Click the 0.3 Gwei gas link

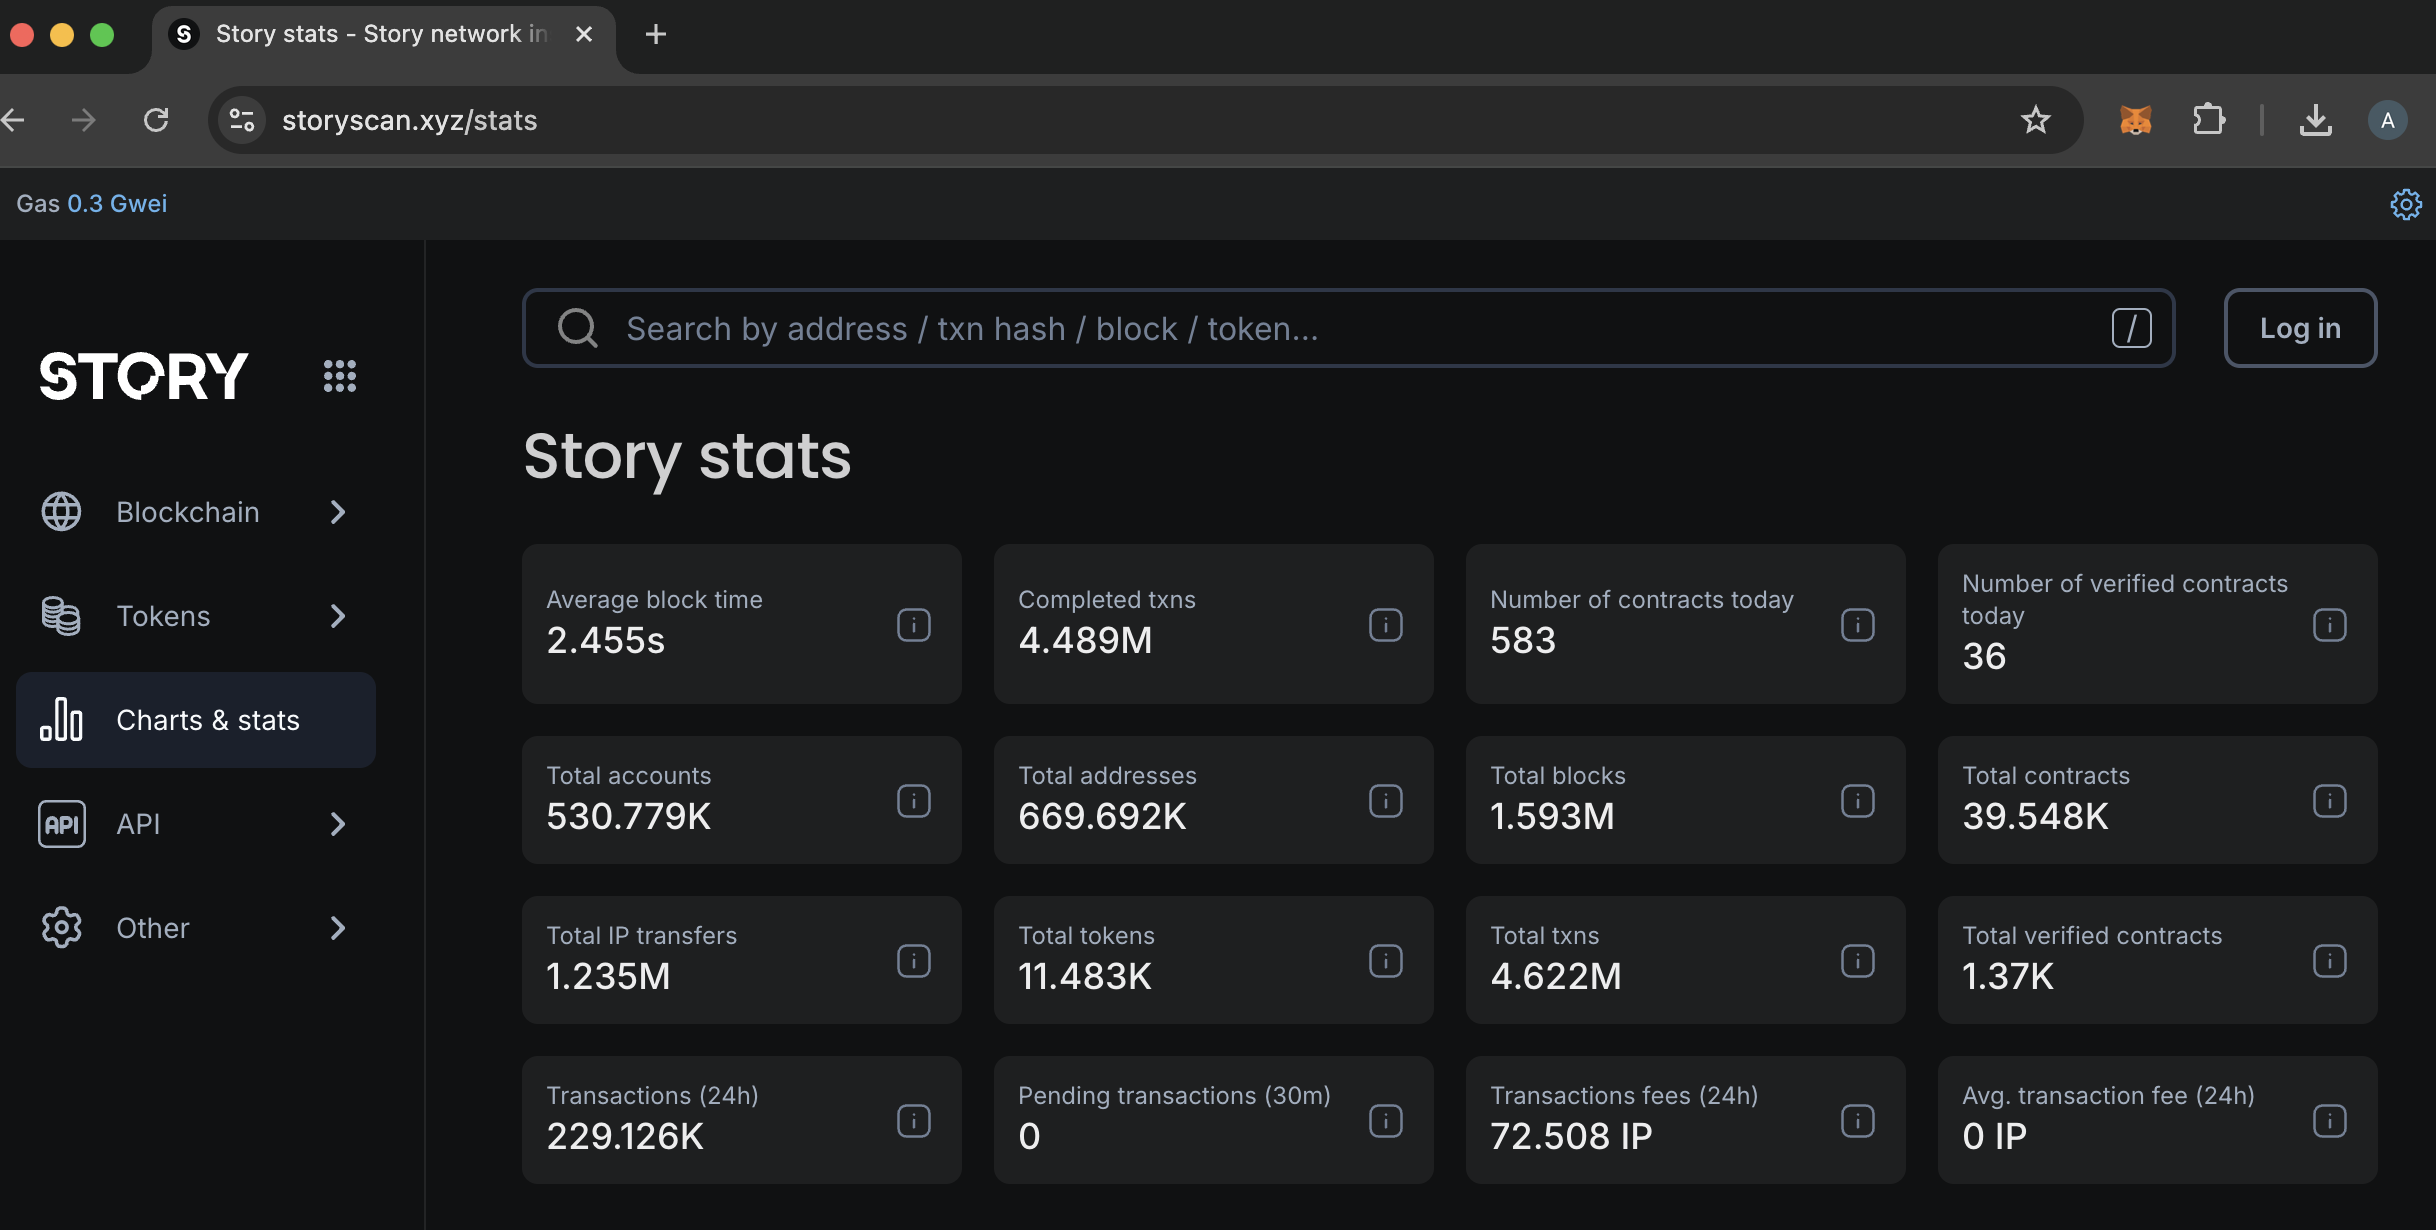[x=117, y=204]
